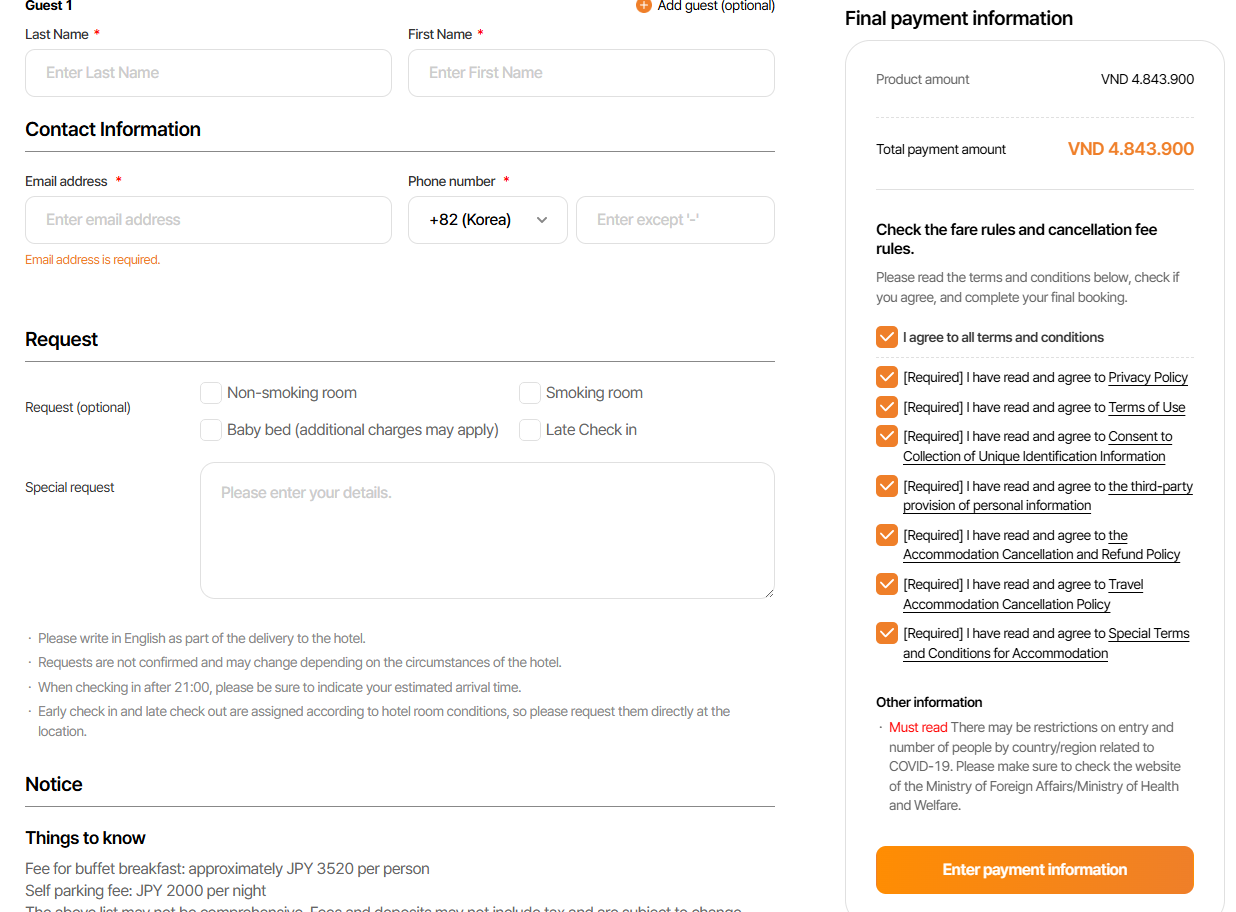Click the email address field
The image size is (1236, 912).
point(208,220)
